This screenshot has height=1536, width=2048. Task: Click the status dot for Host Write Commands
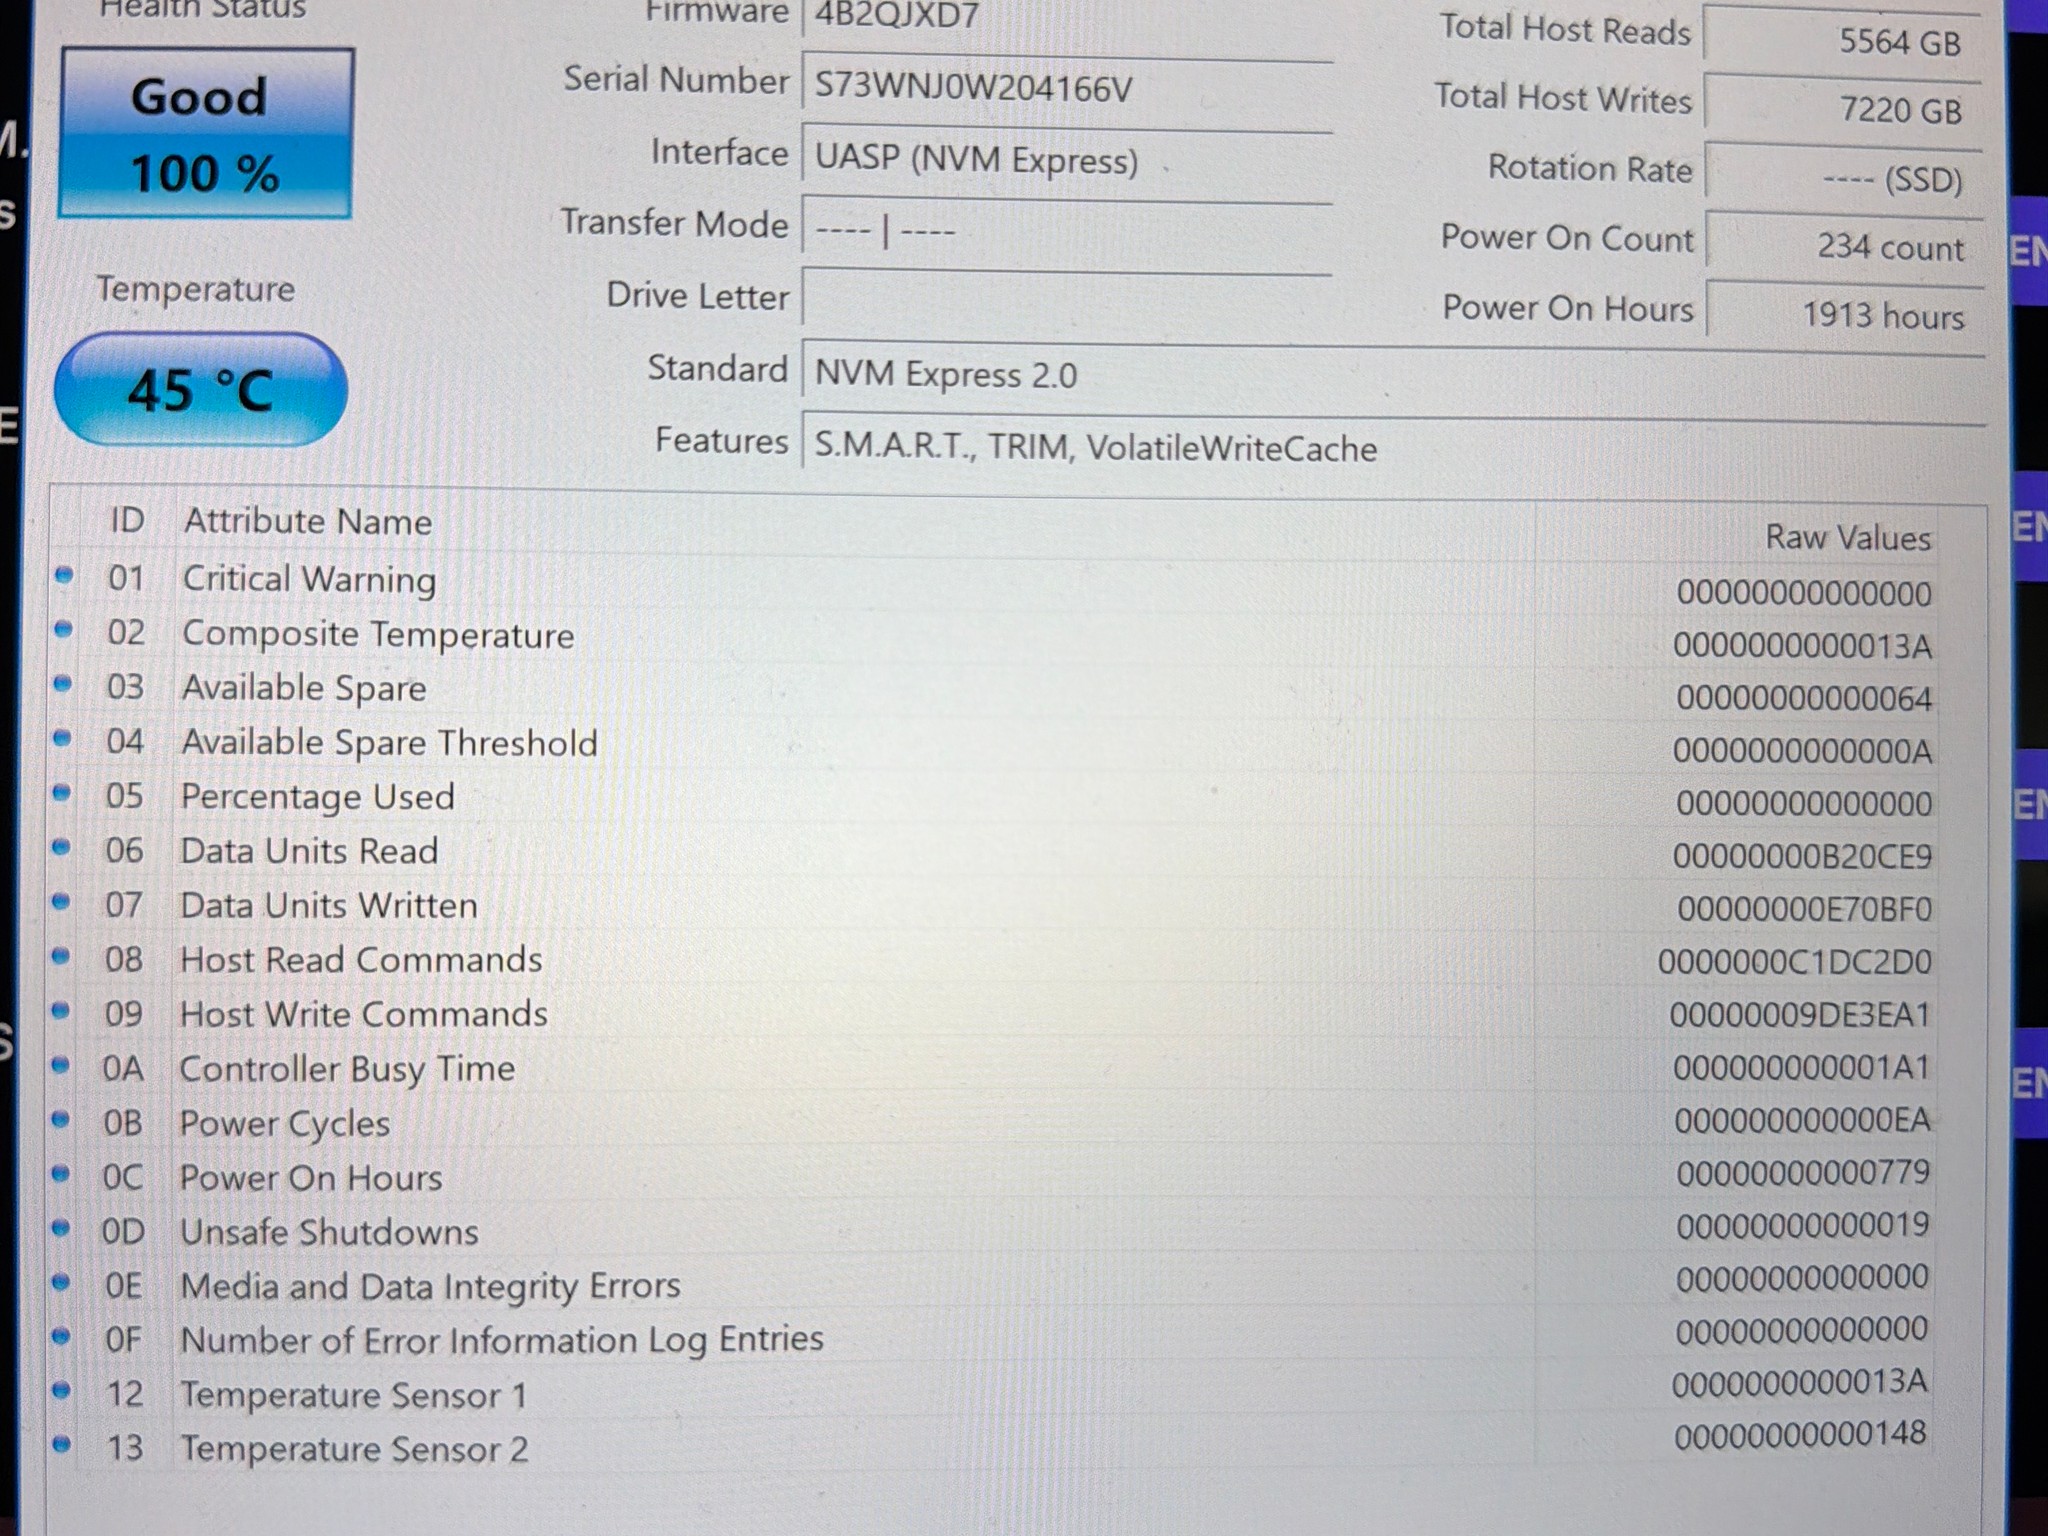(x=61, y=1010)
